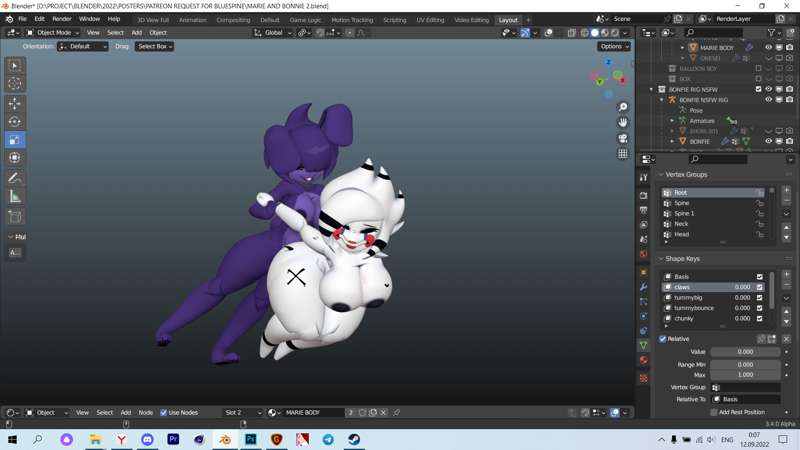Click the Range Min value field
Screen dimensions: 800x450
pos(745,365)
